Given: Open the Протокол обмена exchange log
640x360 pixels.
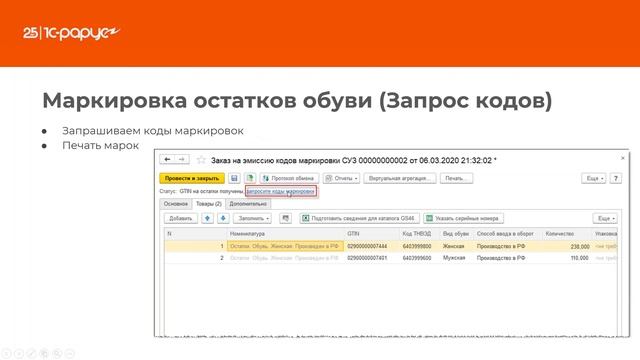Looking at the screenshot, I should pos(289,178).
